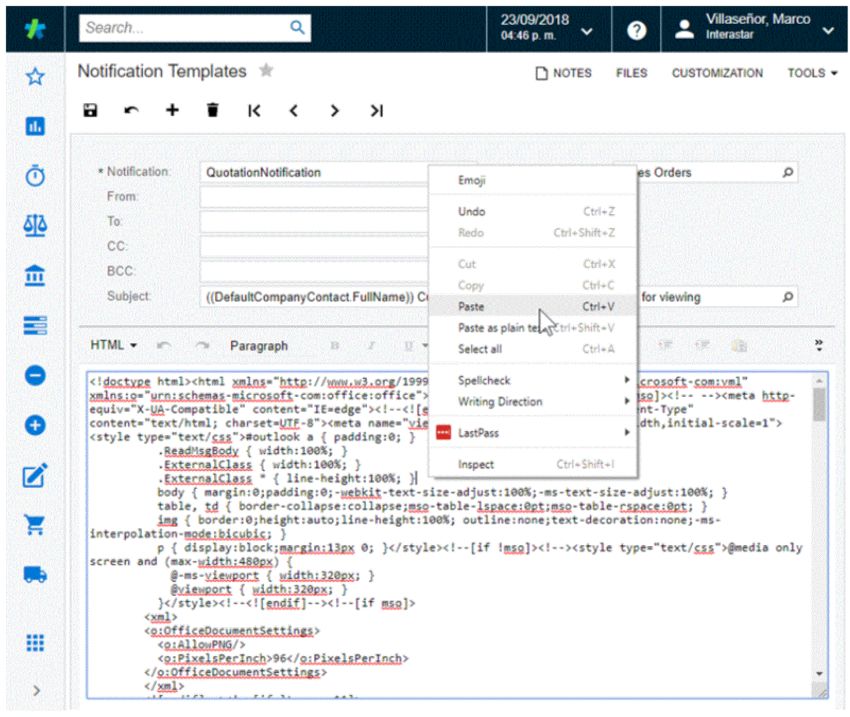Open the HTML mode dropdown
This screenshot has height=717, width=850.
(113, 345)
